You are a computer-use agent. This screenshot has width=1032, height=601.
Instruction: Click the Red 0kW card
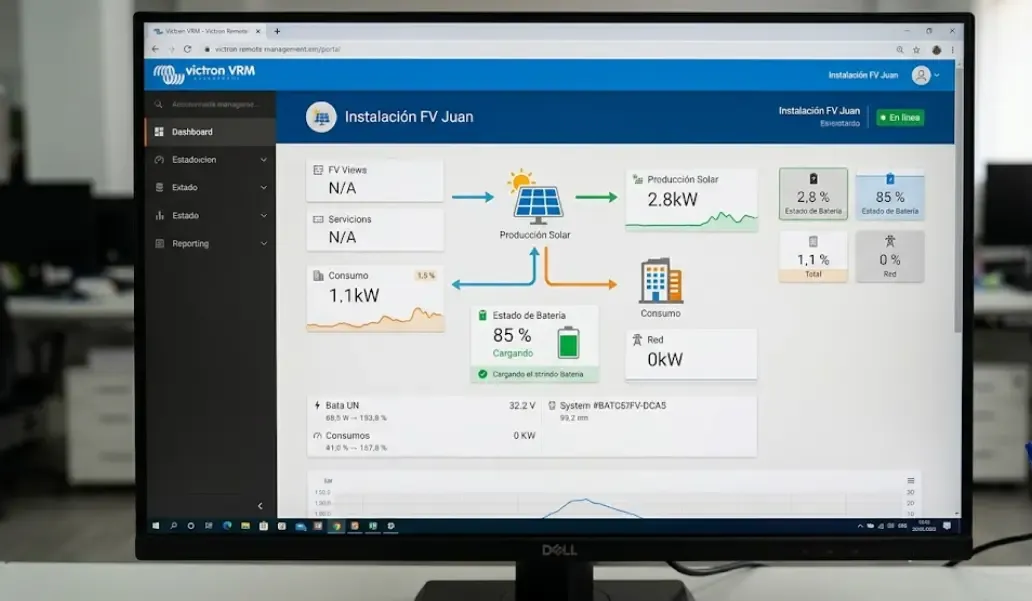point(691,353)
